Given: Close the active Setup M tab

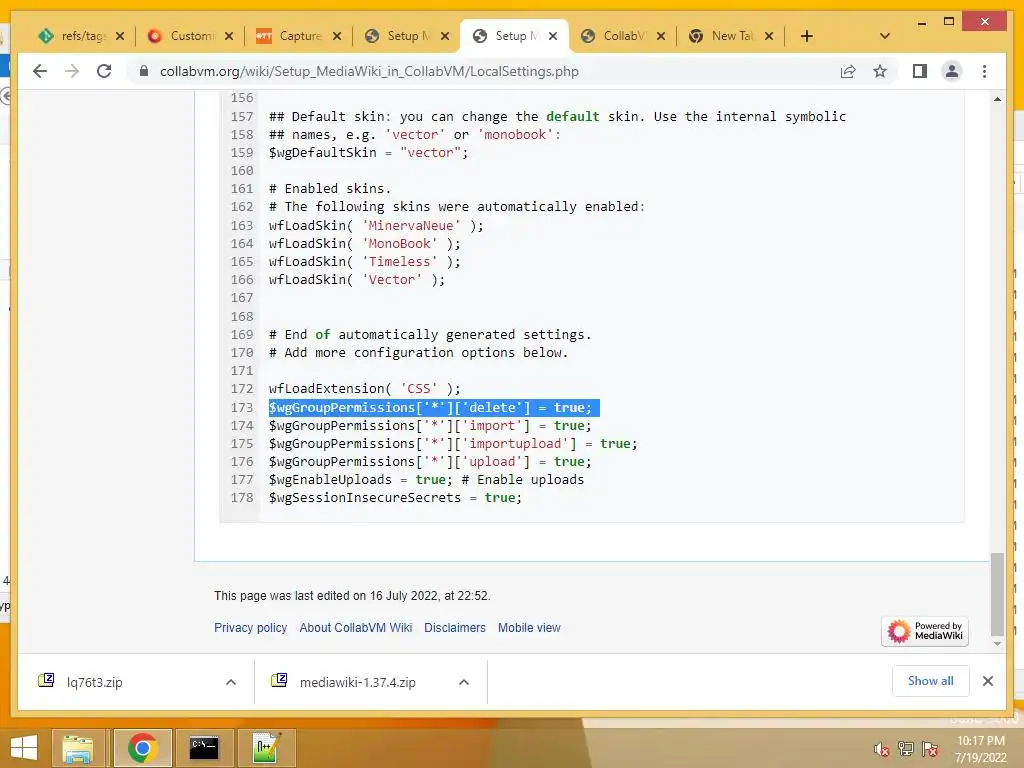Looking at the screenshot, I should coord(553,36).
